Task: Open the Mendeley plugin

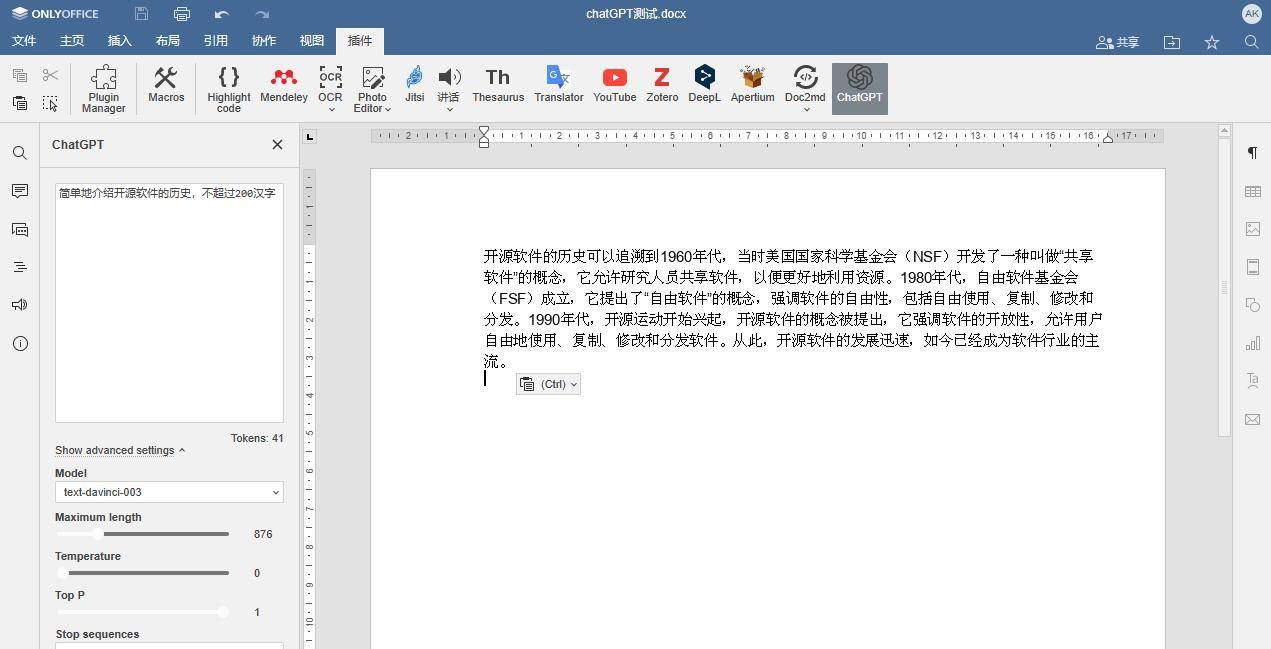Action: click(x=283, y=86)
